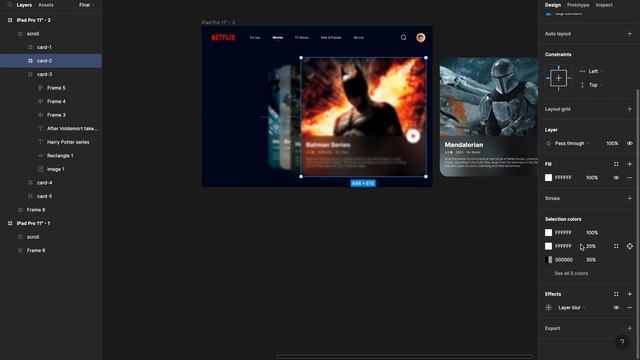Click the white Fill color swatch
Image resolution: width=640 pixels, height=360 pixels.
click(x=549, y=178)
